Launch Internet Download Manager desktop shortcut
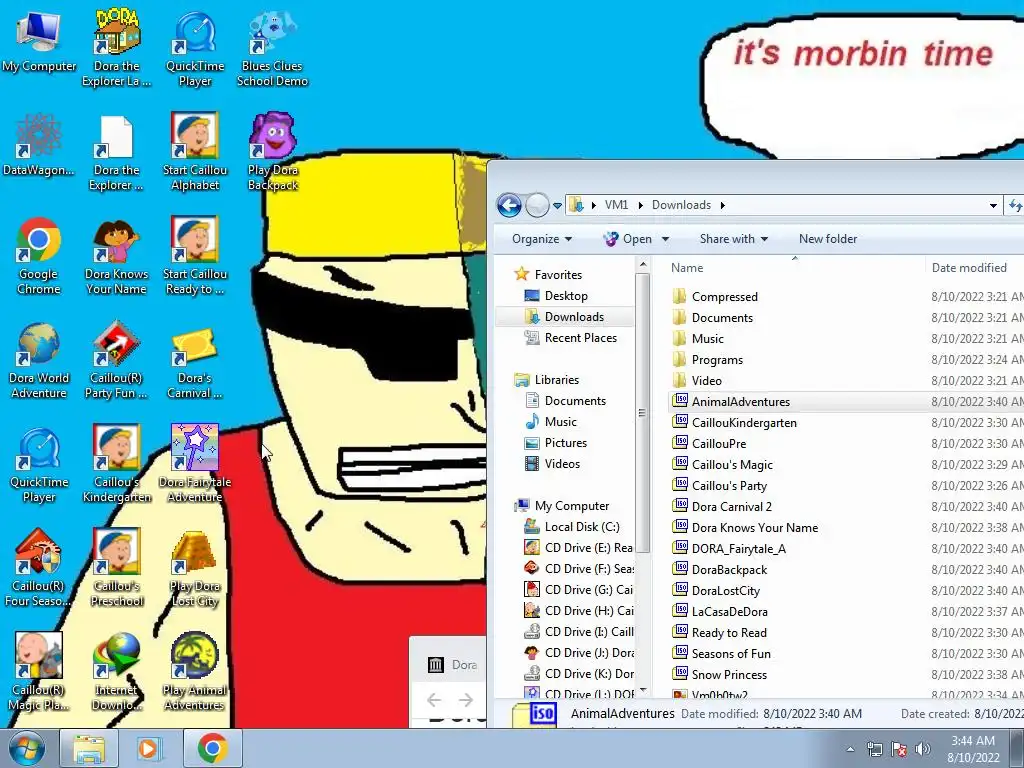 pos(116,671)
